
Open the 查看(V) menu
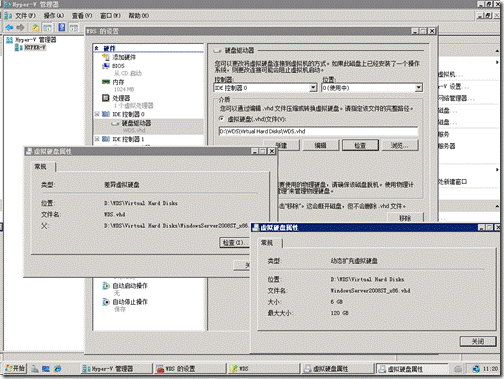tap(82, 16)
